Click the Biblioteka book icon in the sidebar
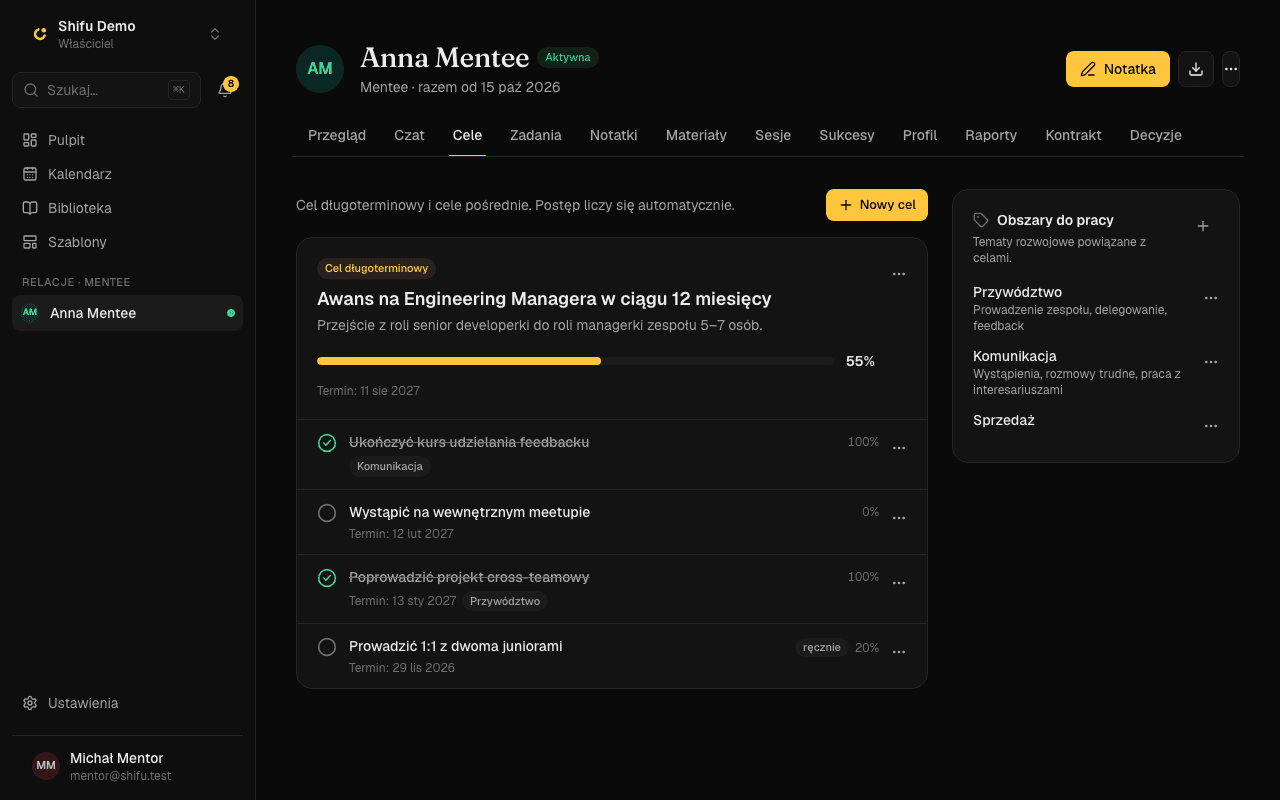This screenshot has width=1280, height=800. click(30, 208)
